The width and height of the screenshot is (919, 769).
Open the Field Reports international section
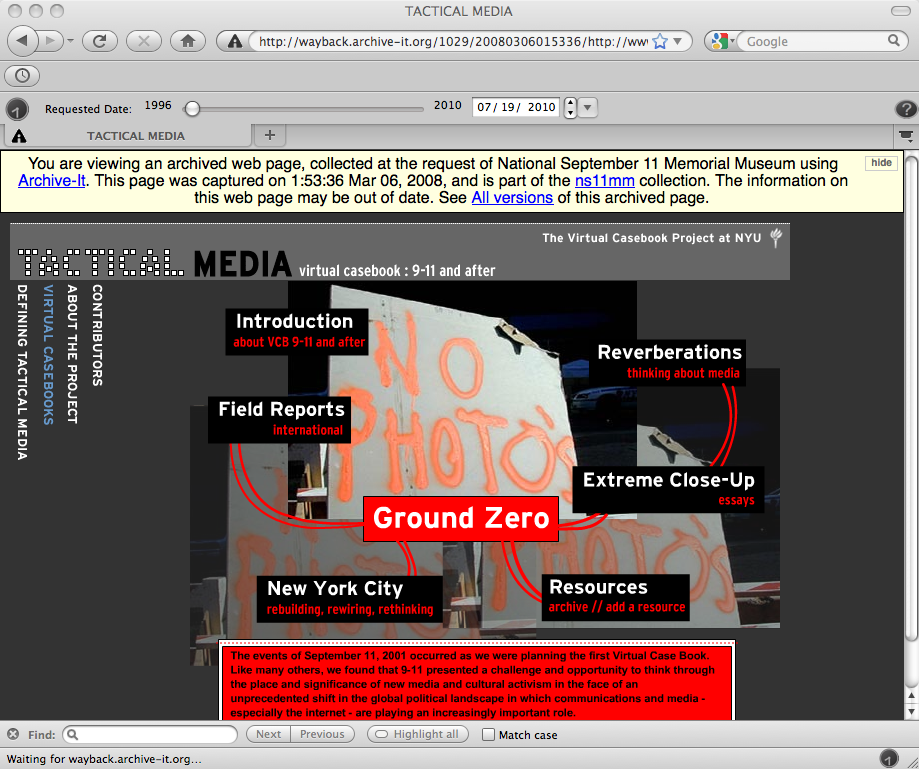coord(280,419)
